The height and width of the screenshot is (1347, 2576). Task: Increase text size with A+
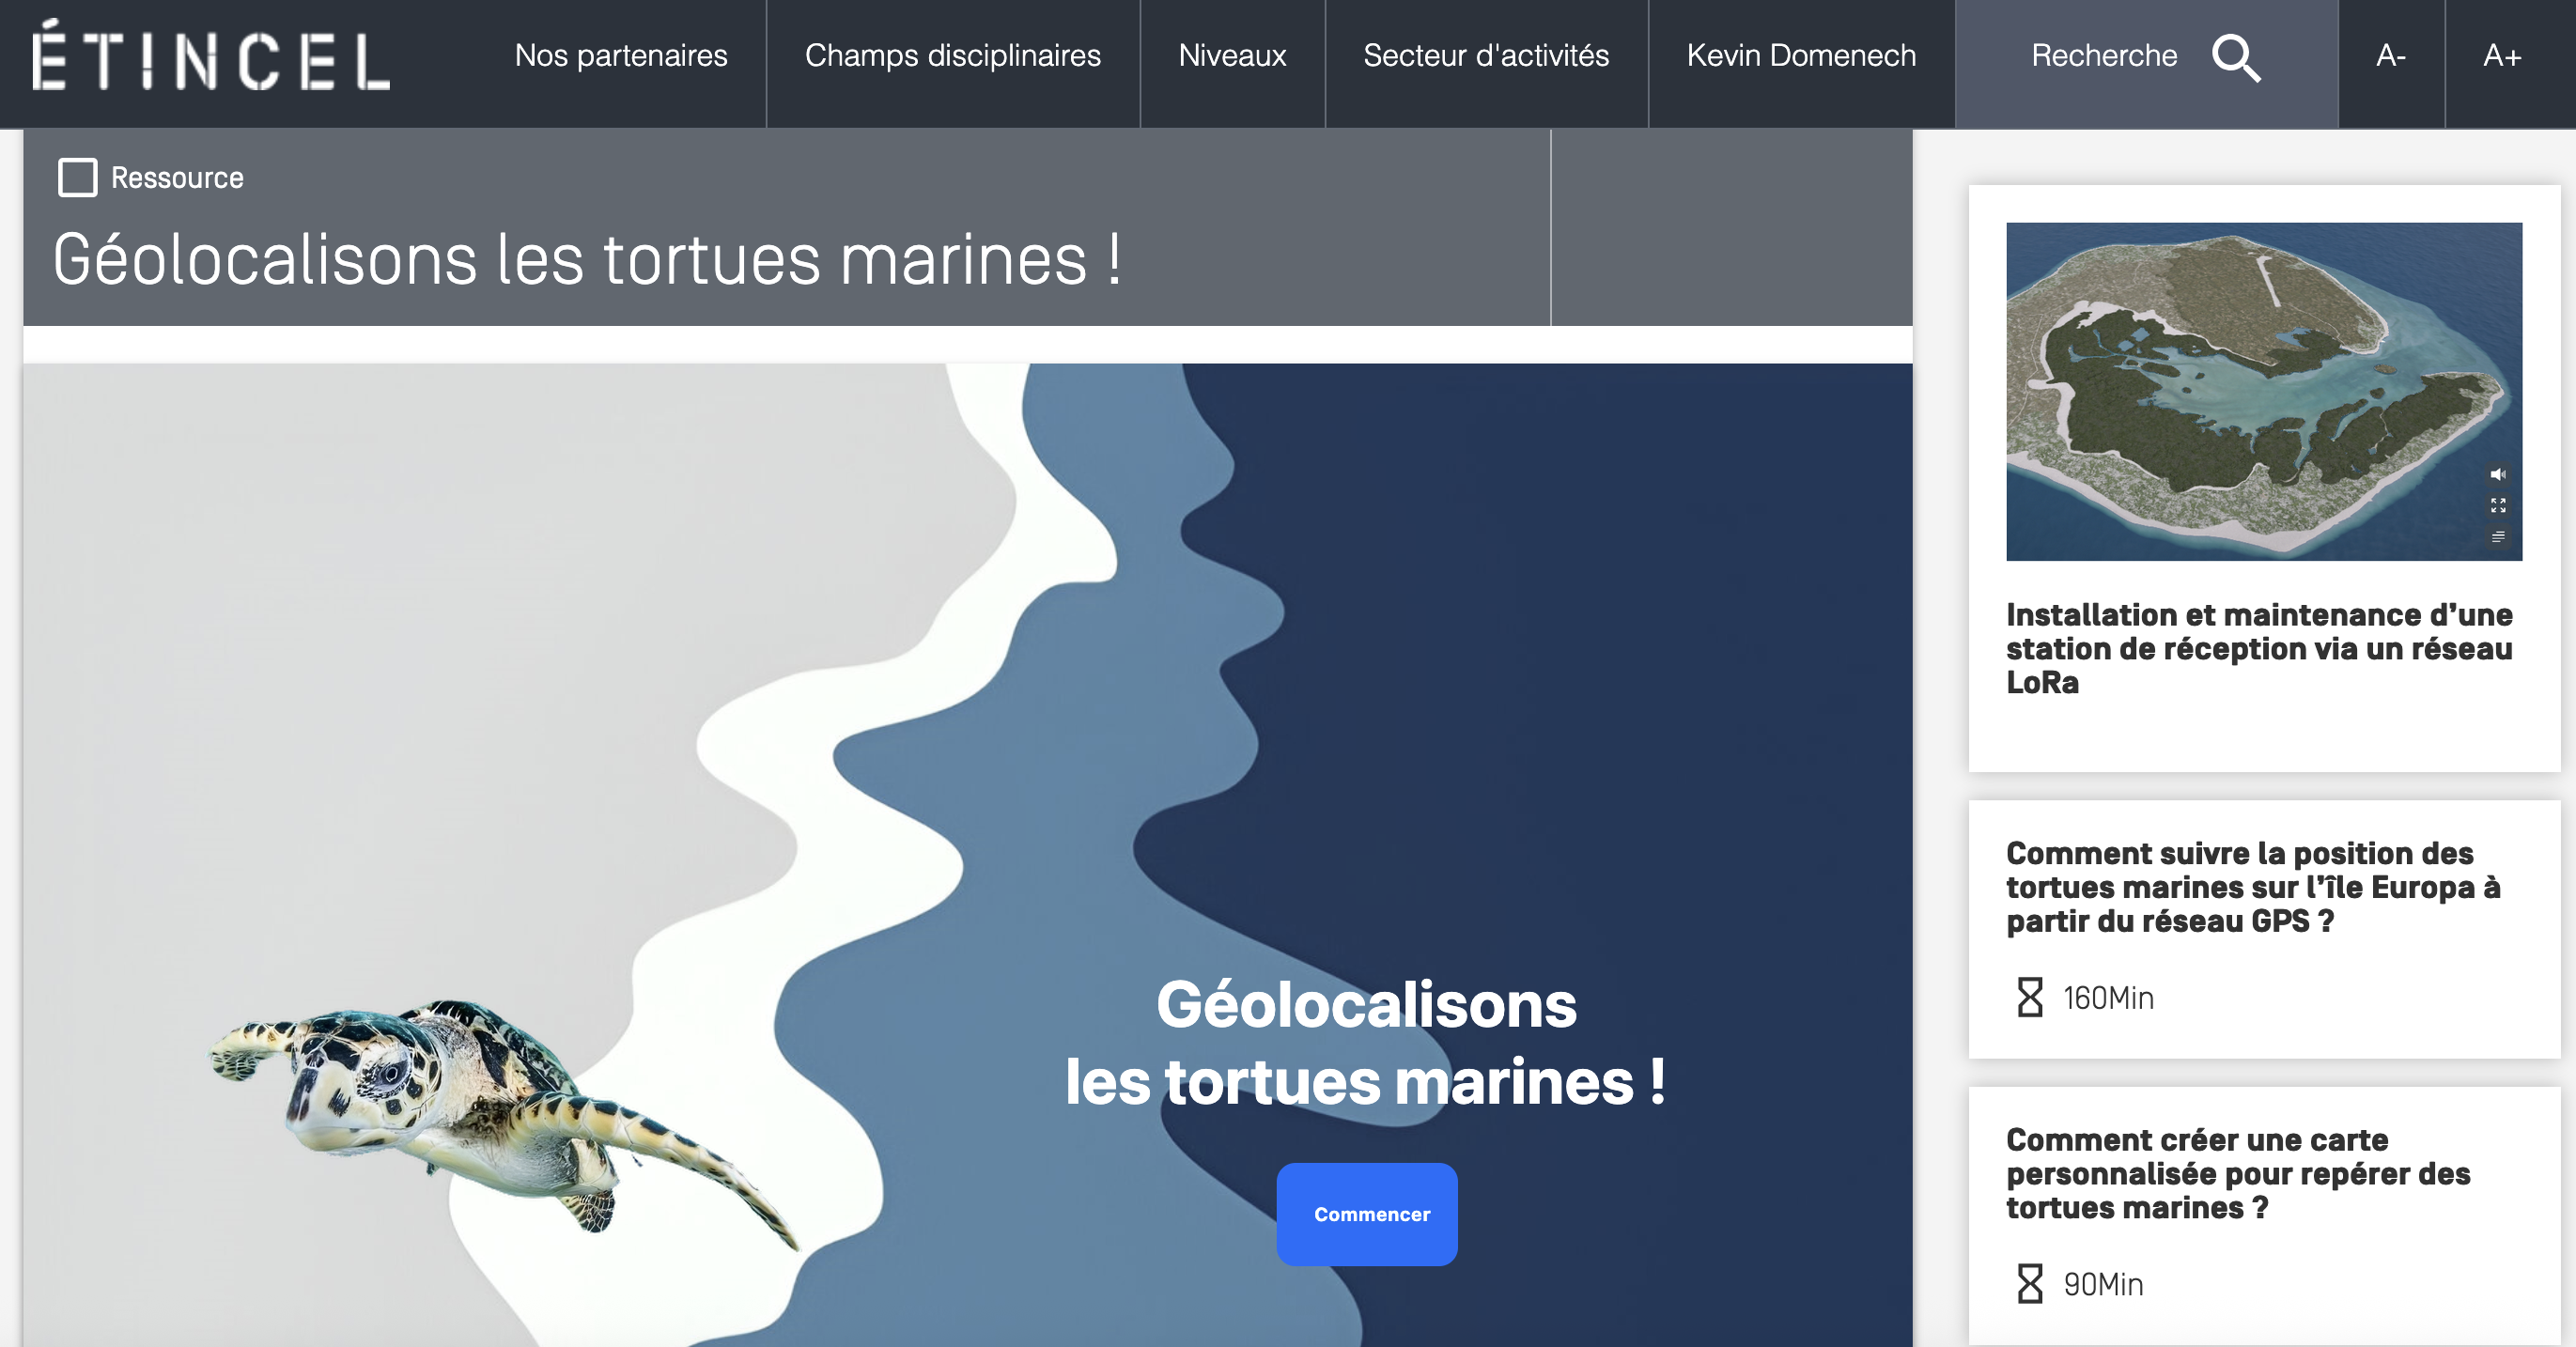pos(2502,56)
